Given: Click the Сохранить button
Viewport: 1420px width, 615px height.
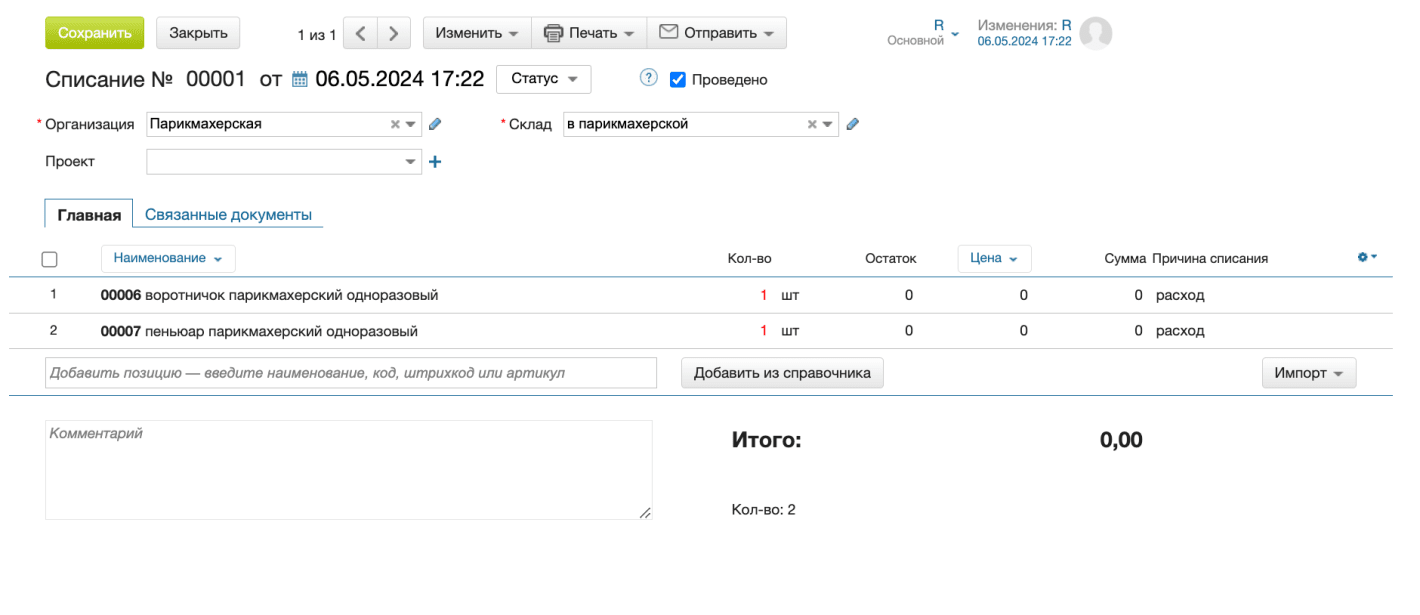Looking at the screenshot, I should pyautogui.click(x=94, y=32).
